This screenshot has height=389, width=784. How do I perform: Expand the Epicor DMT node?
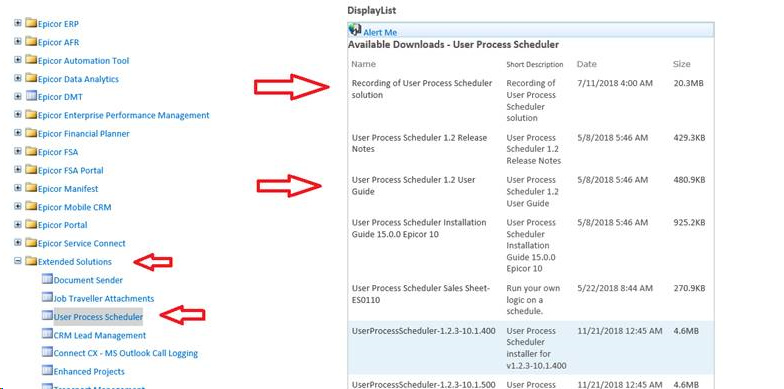pos(18,96)
